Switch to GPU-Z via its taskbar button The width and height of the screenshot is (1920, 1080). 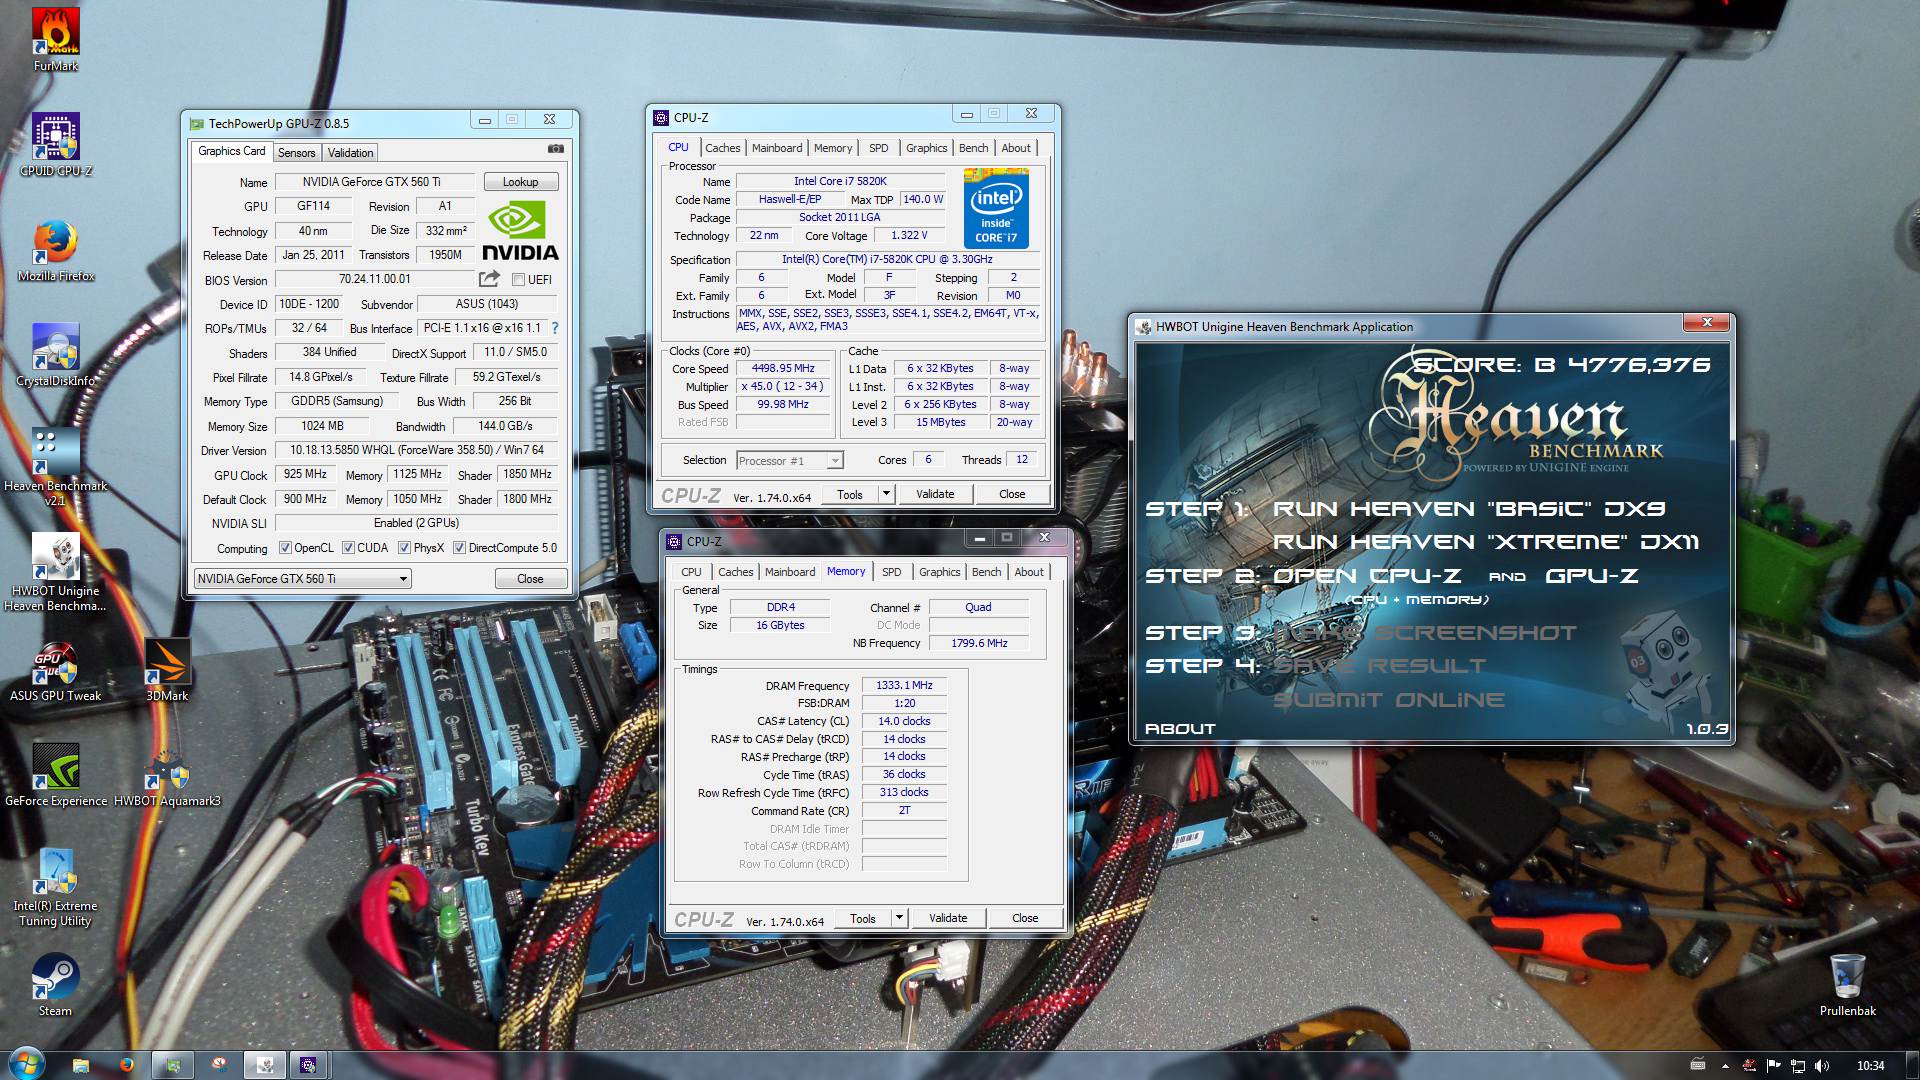click(x=174, y=1065)
